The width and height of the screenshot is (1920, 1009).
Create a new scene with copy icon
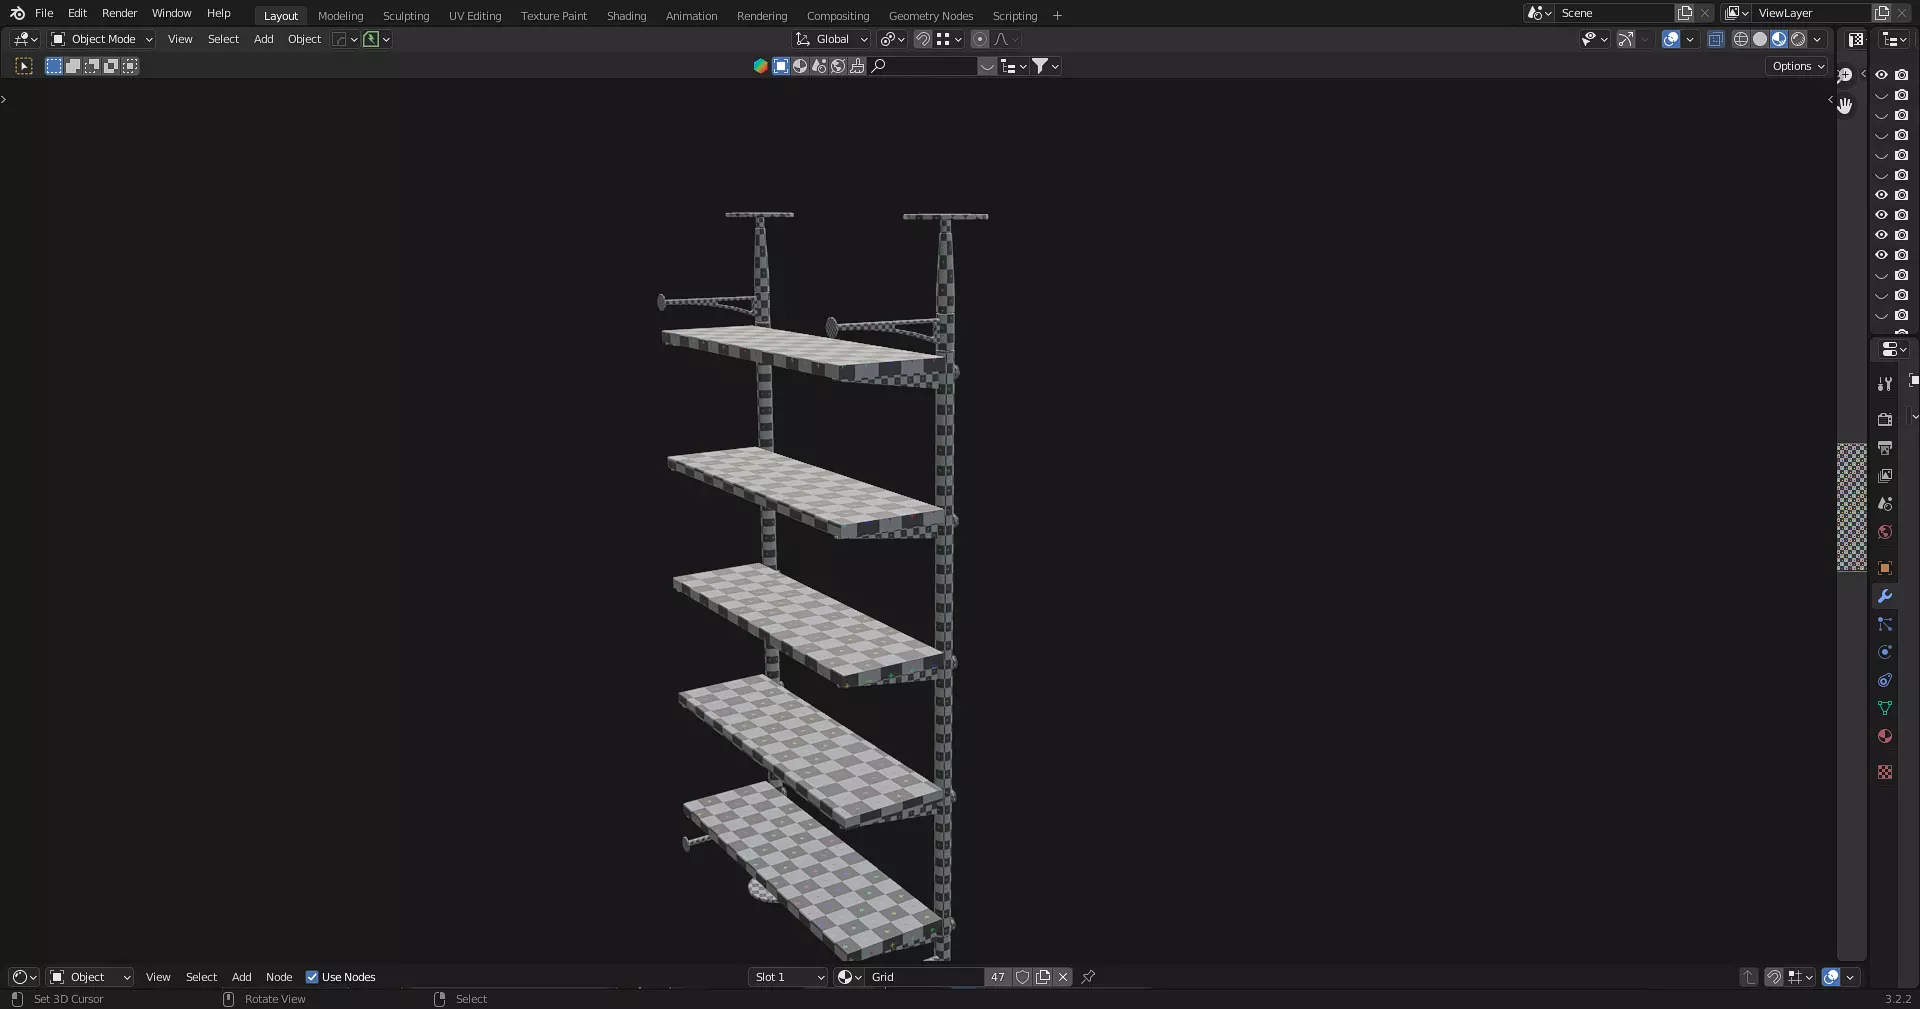[x=1685, y=13]
